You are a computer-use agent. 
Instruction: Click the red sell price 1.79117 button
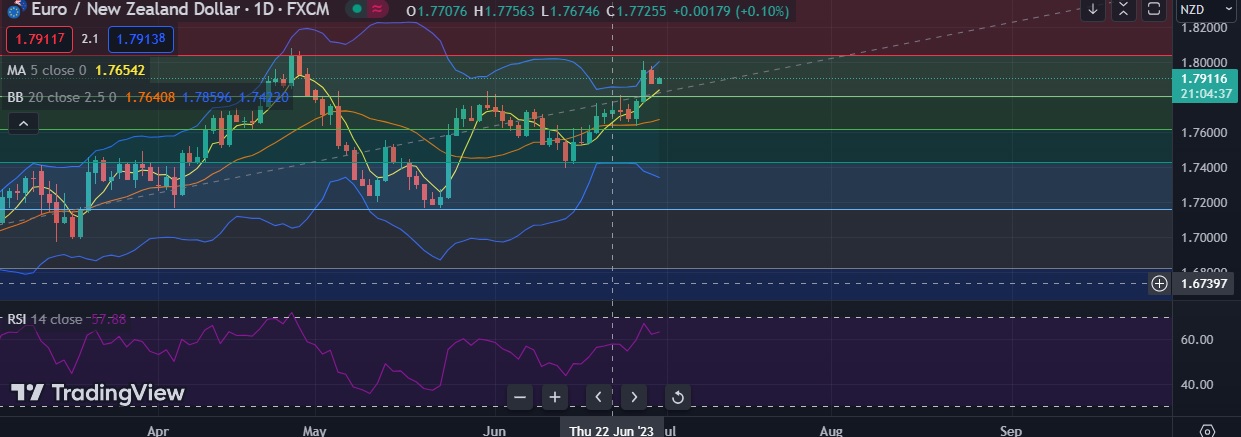pos(38,40)
